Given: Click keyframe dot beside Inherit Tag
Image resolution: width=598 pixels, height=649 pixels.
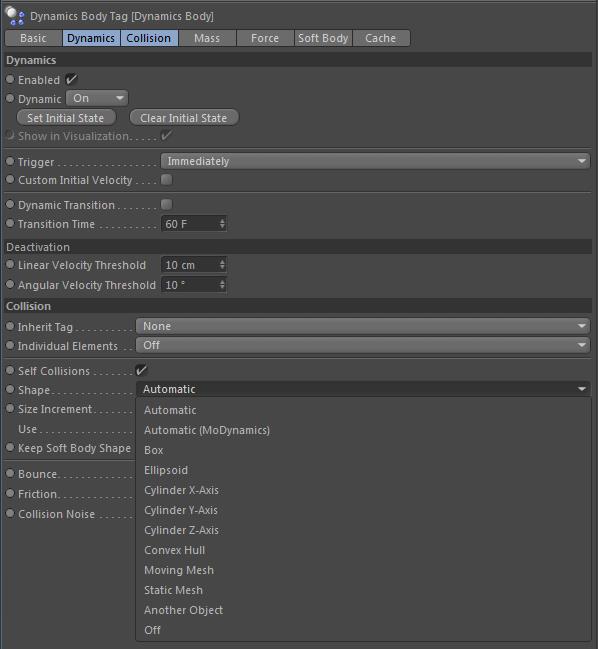Looking at the screenshot, I should [x=10, y=326].
